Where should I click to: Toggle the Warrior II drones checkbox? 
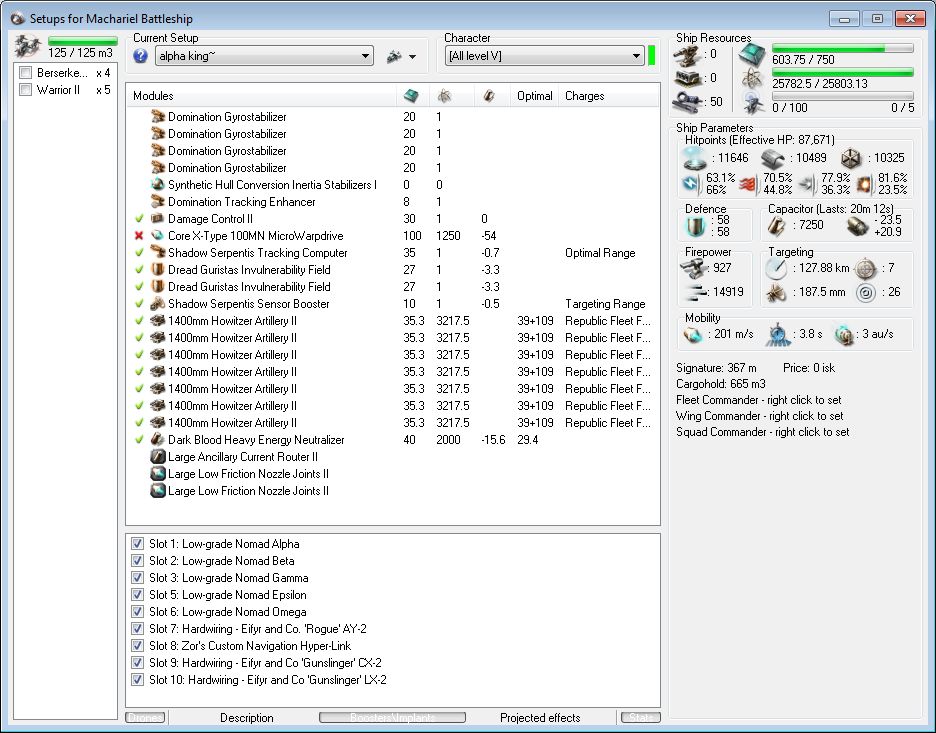[x=26, y=90]
